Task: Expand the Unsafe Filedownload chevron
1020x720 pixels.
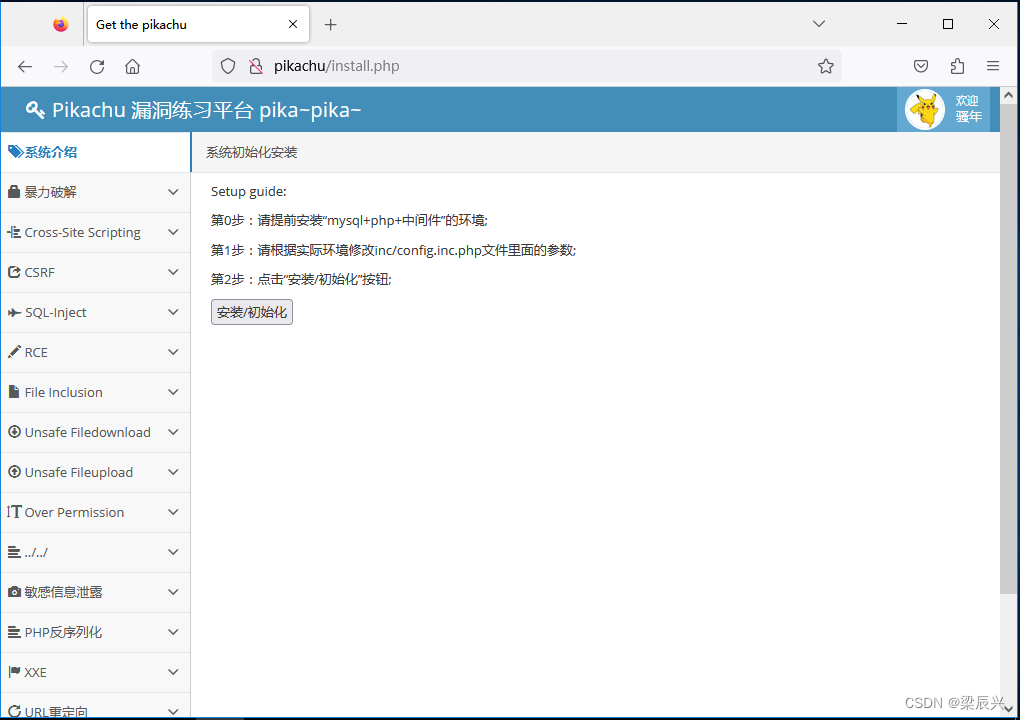Action: (173, 432)
